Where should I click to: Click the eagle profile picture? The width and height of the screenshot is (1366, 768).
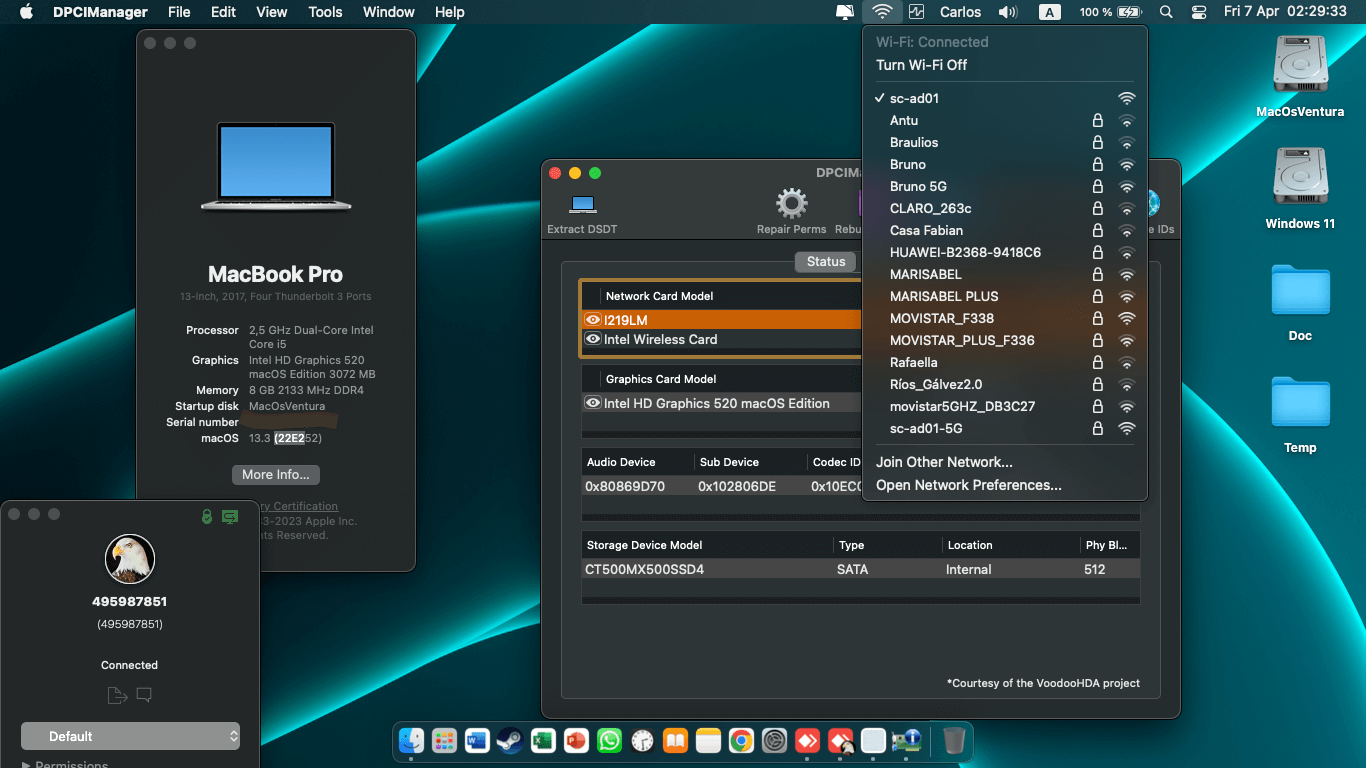(130, 559)
